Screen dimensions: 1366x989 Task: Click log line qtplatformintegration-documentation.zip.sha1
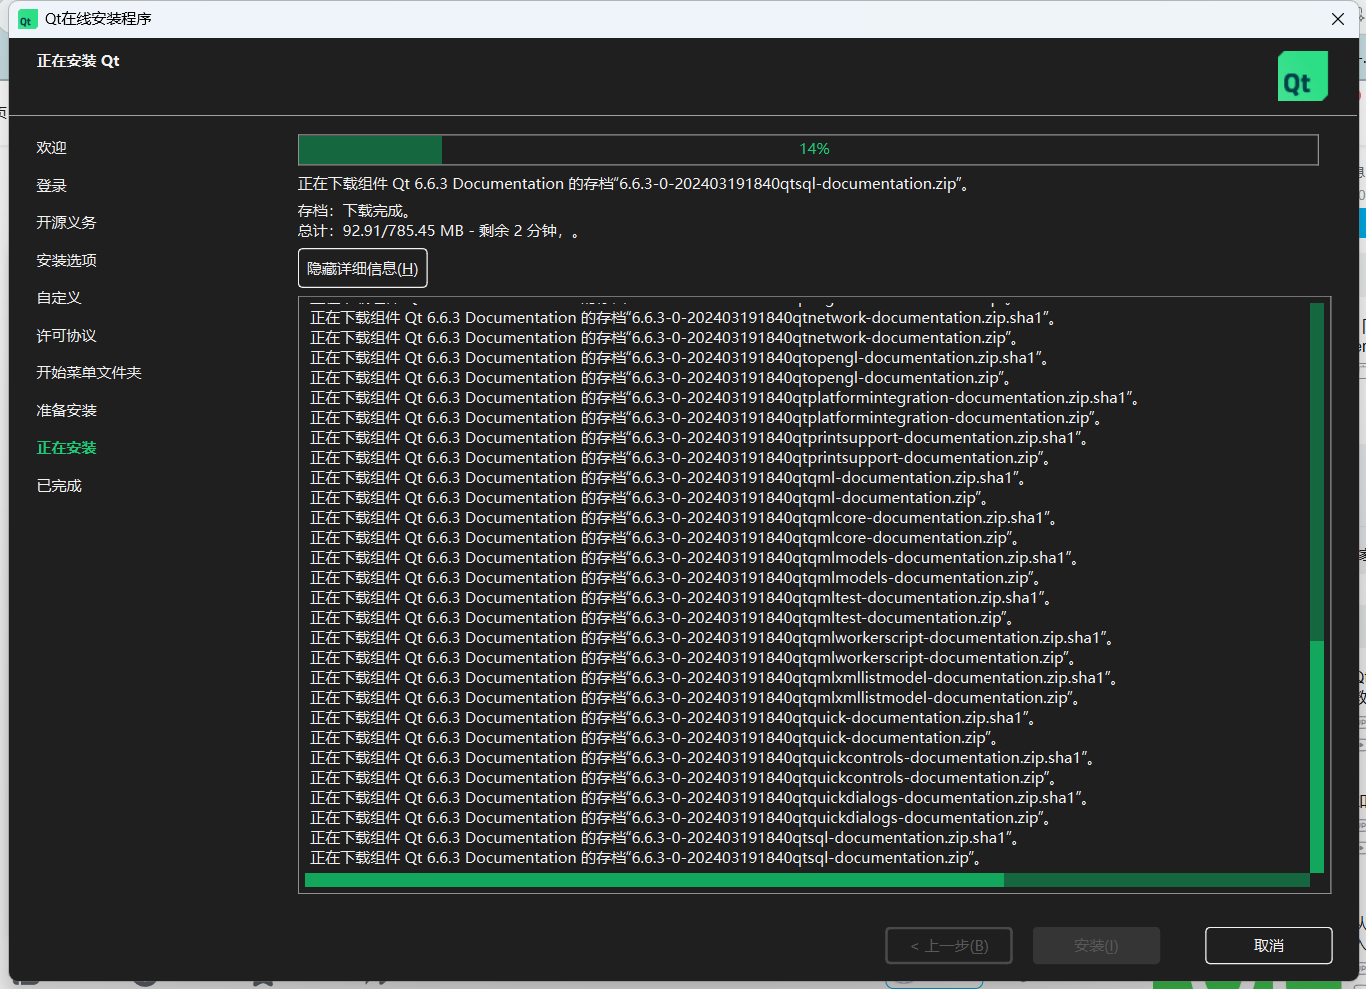pyautogui.click(x=725, y=398)
